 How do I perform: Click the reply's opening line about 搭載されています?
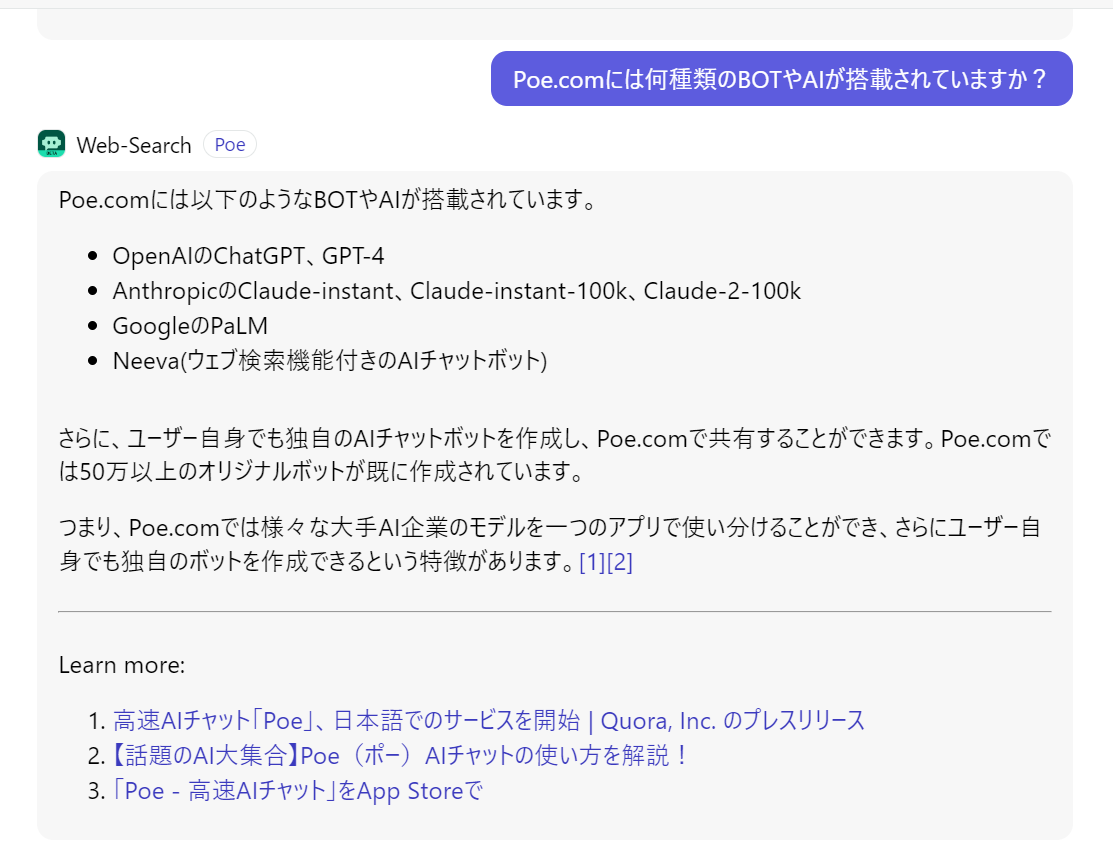pos(327,200)
